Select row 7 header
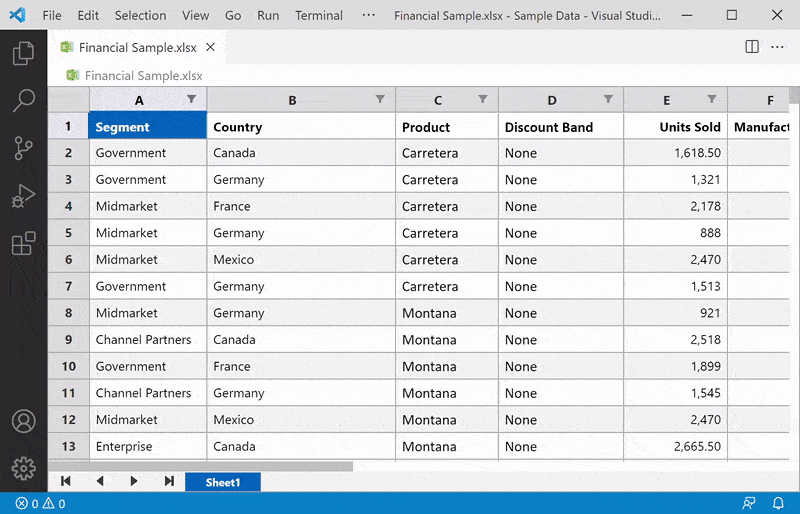The image size is (800, 514). pyautogui.click(x=69, y=286)
